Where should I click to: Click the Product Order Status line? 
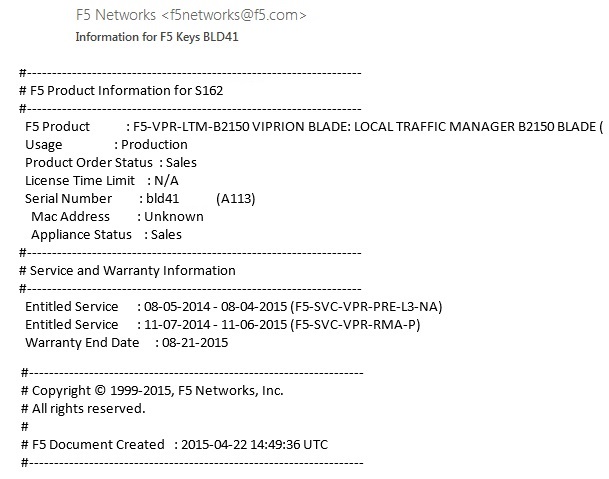tap(110, 163)
